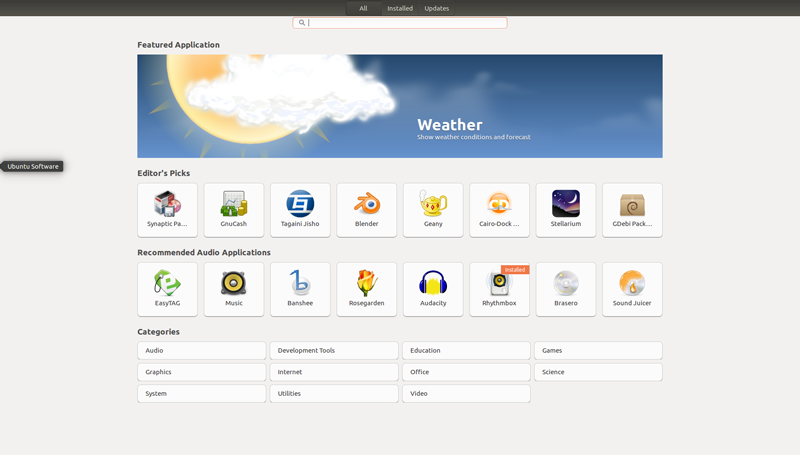Switch to the Updates tab

point(437,8)
